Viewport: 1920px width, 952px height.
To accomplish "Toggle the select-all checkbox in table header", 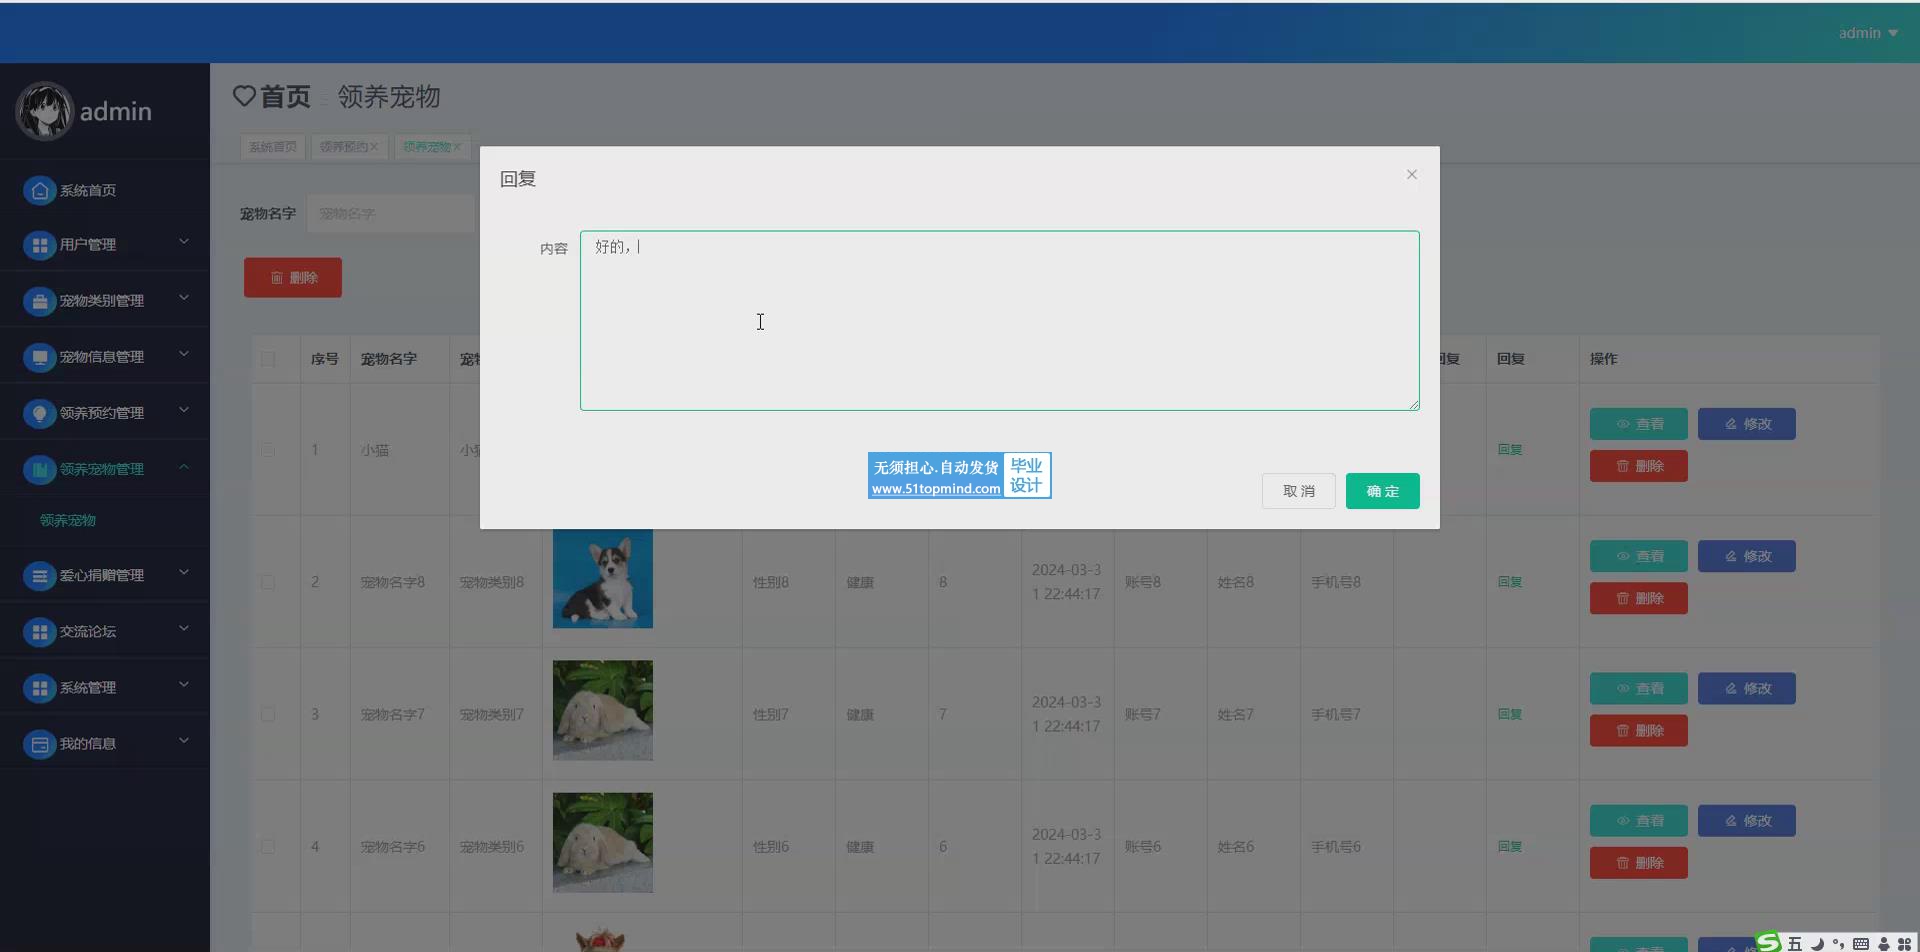I will (x=268, y=359).
